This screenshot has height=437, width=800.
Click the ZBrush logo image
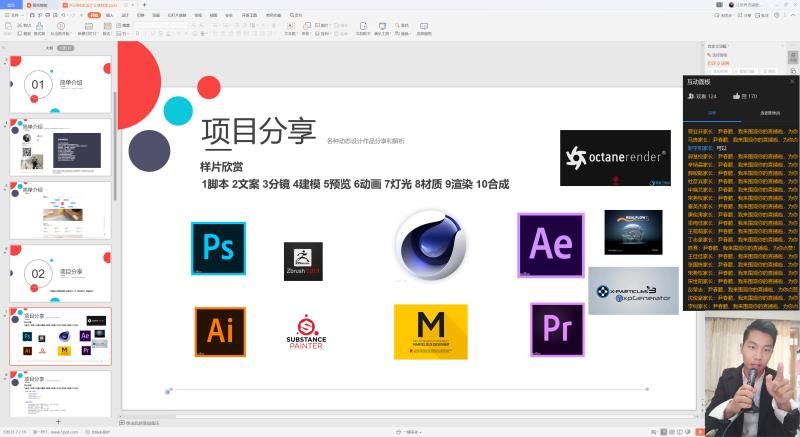[303, 261]
